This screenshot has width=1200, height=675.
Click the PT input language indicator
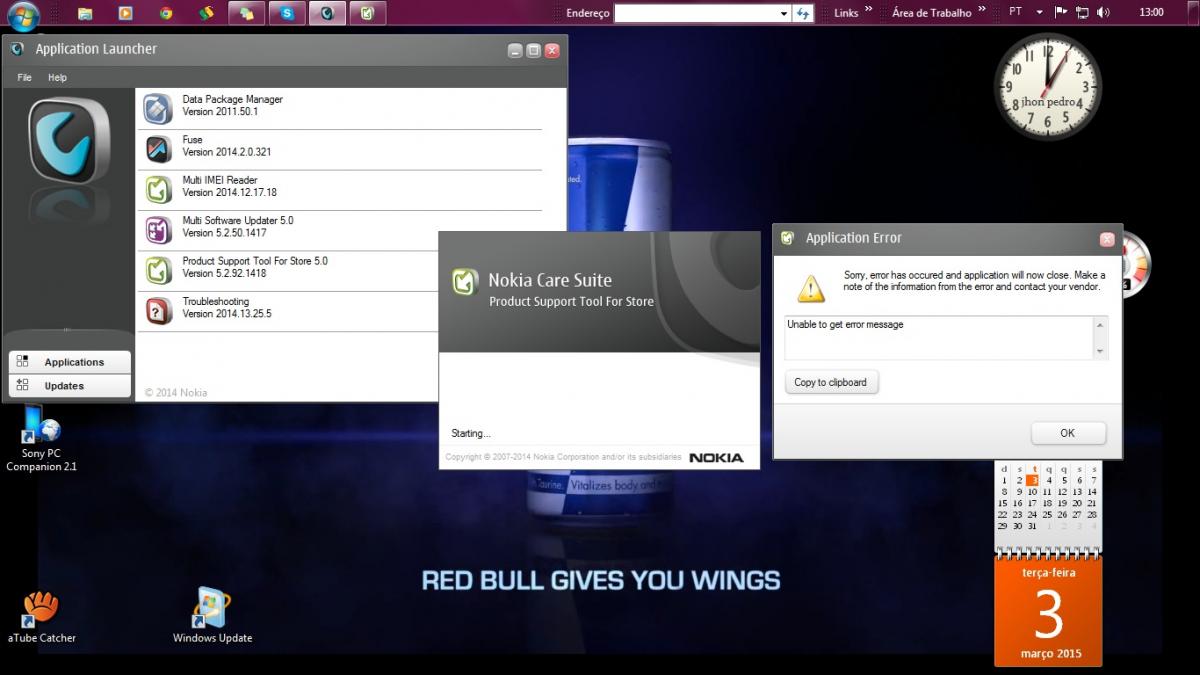click(1016, 12)
